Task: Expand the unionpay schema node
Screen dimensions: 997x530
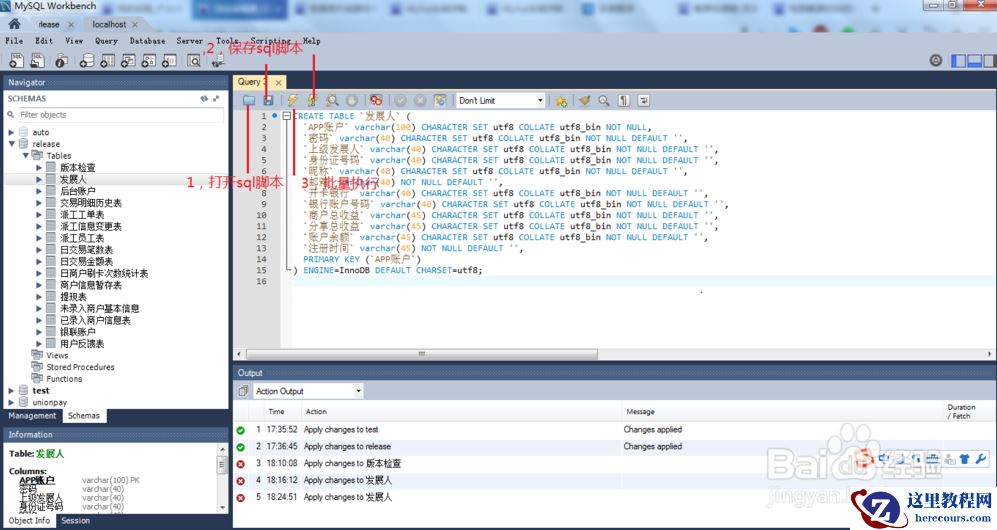Action: (x=11, y=402)
